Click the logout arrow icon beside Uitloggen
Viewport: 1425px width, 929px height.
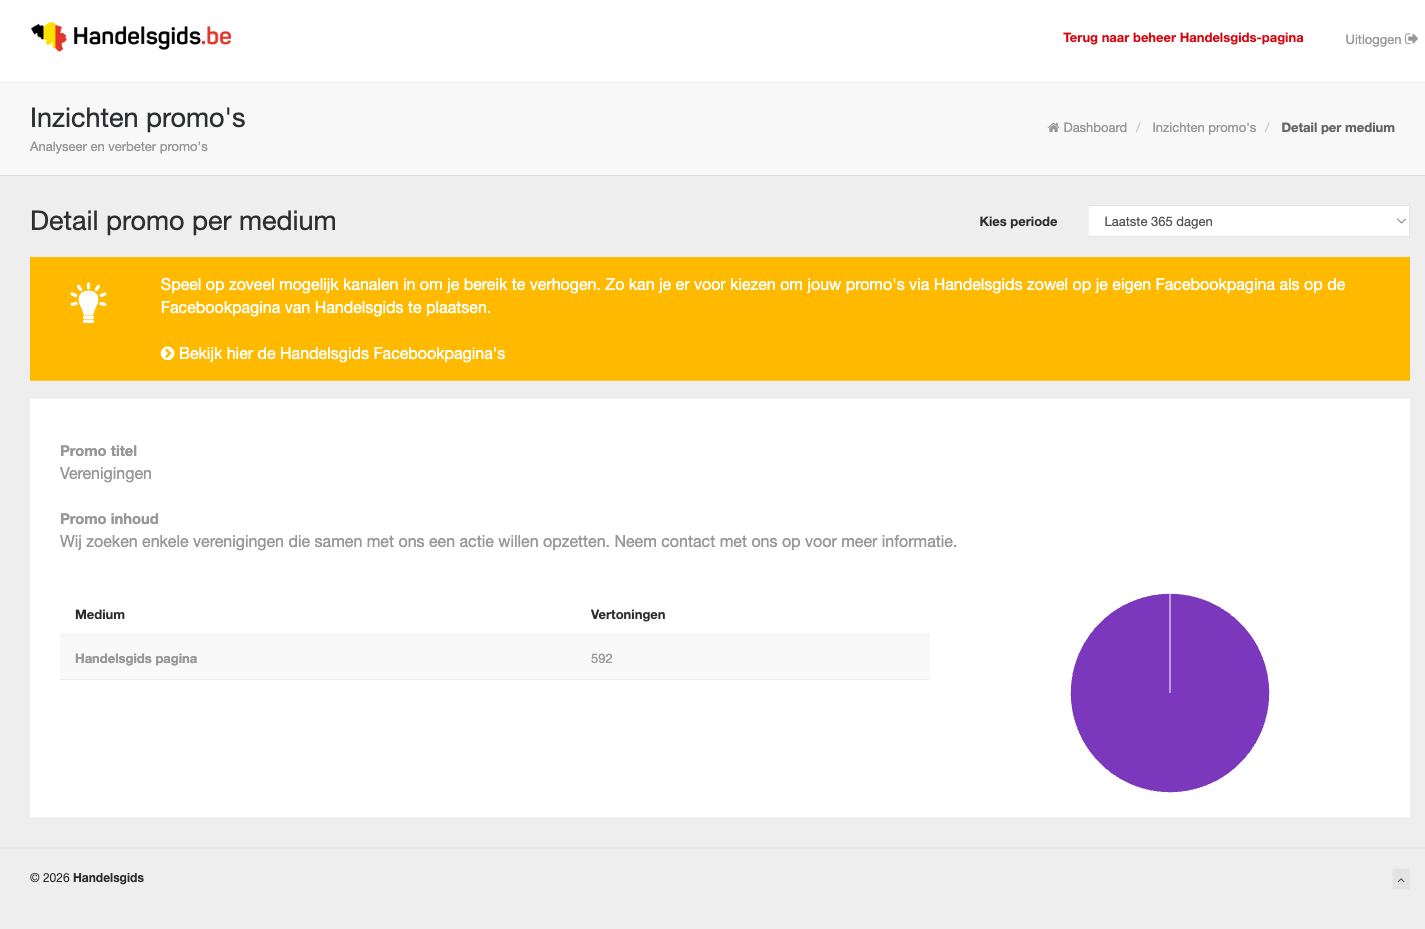point(1411,39)
